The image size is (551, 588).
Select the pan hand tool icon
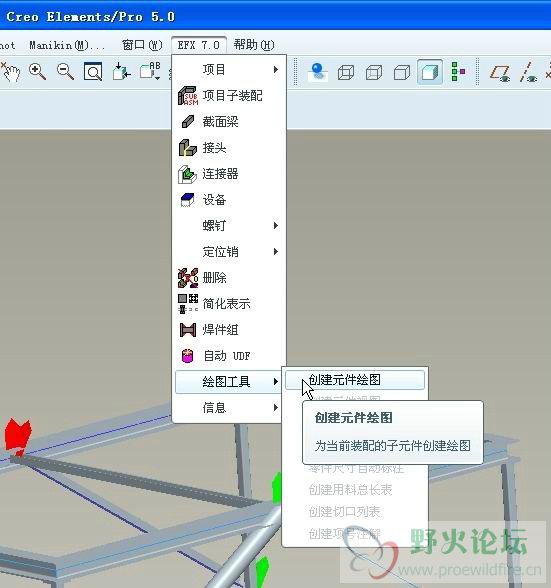(x=11, y=72)
